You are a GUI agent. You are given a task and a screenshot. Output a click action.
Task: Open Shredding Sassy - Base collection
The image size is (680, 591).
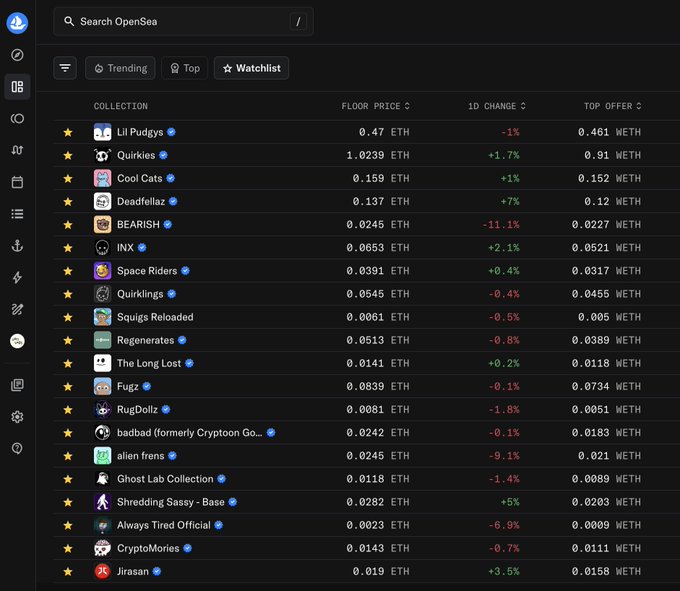click(x=171, y=502)
